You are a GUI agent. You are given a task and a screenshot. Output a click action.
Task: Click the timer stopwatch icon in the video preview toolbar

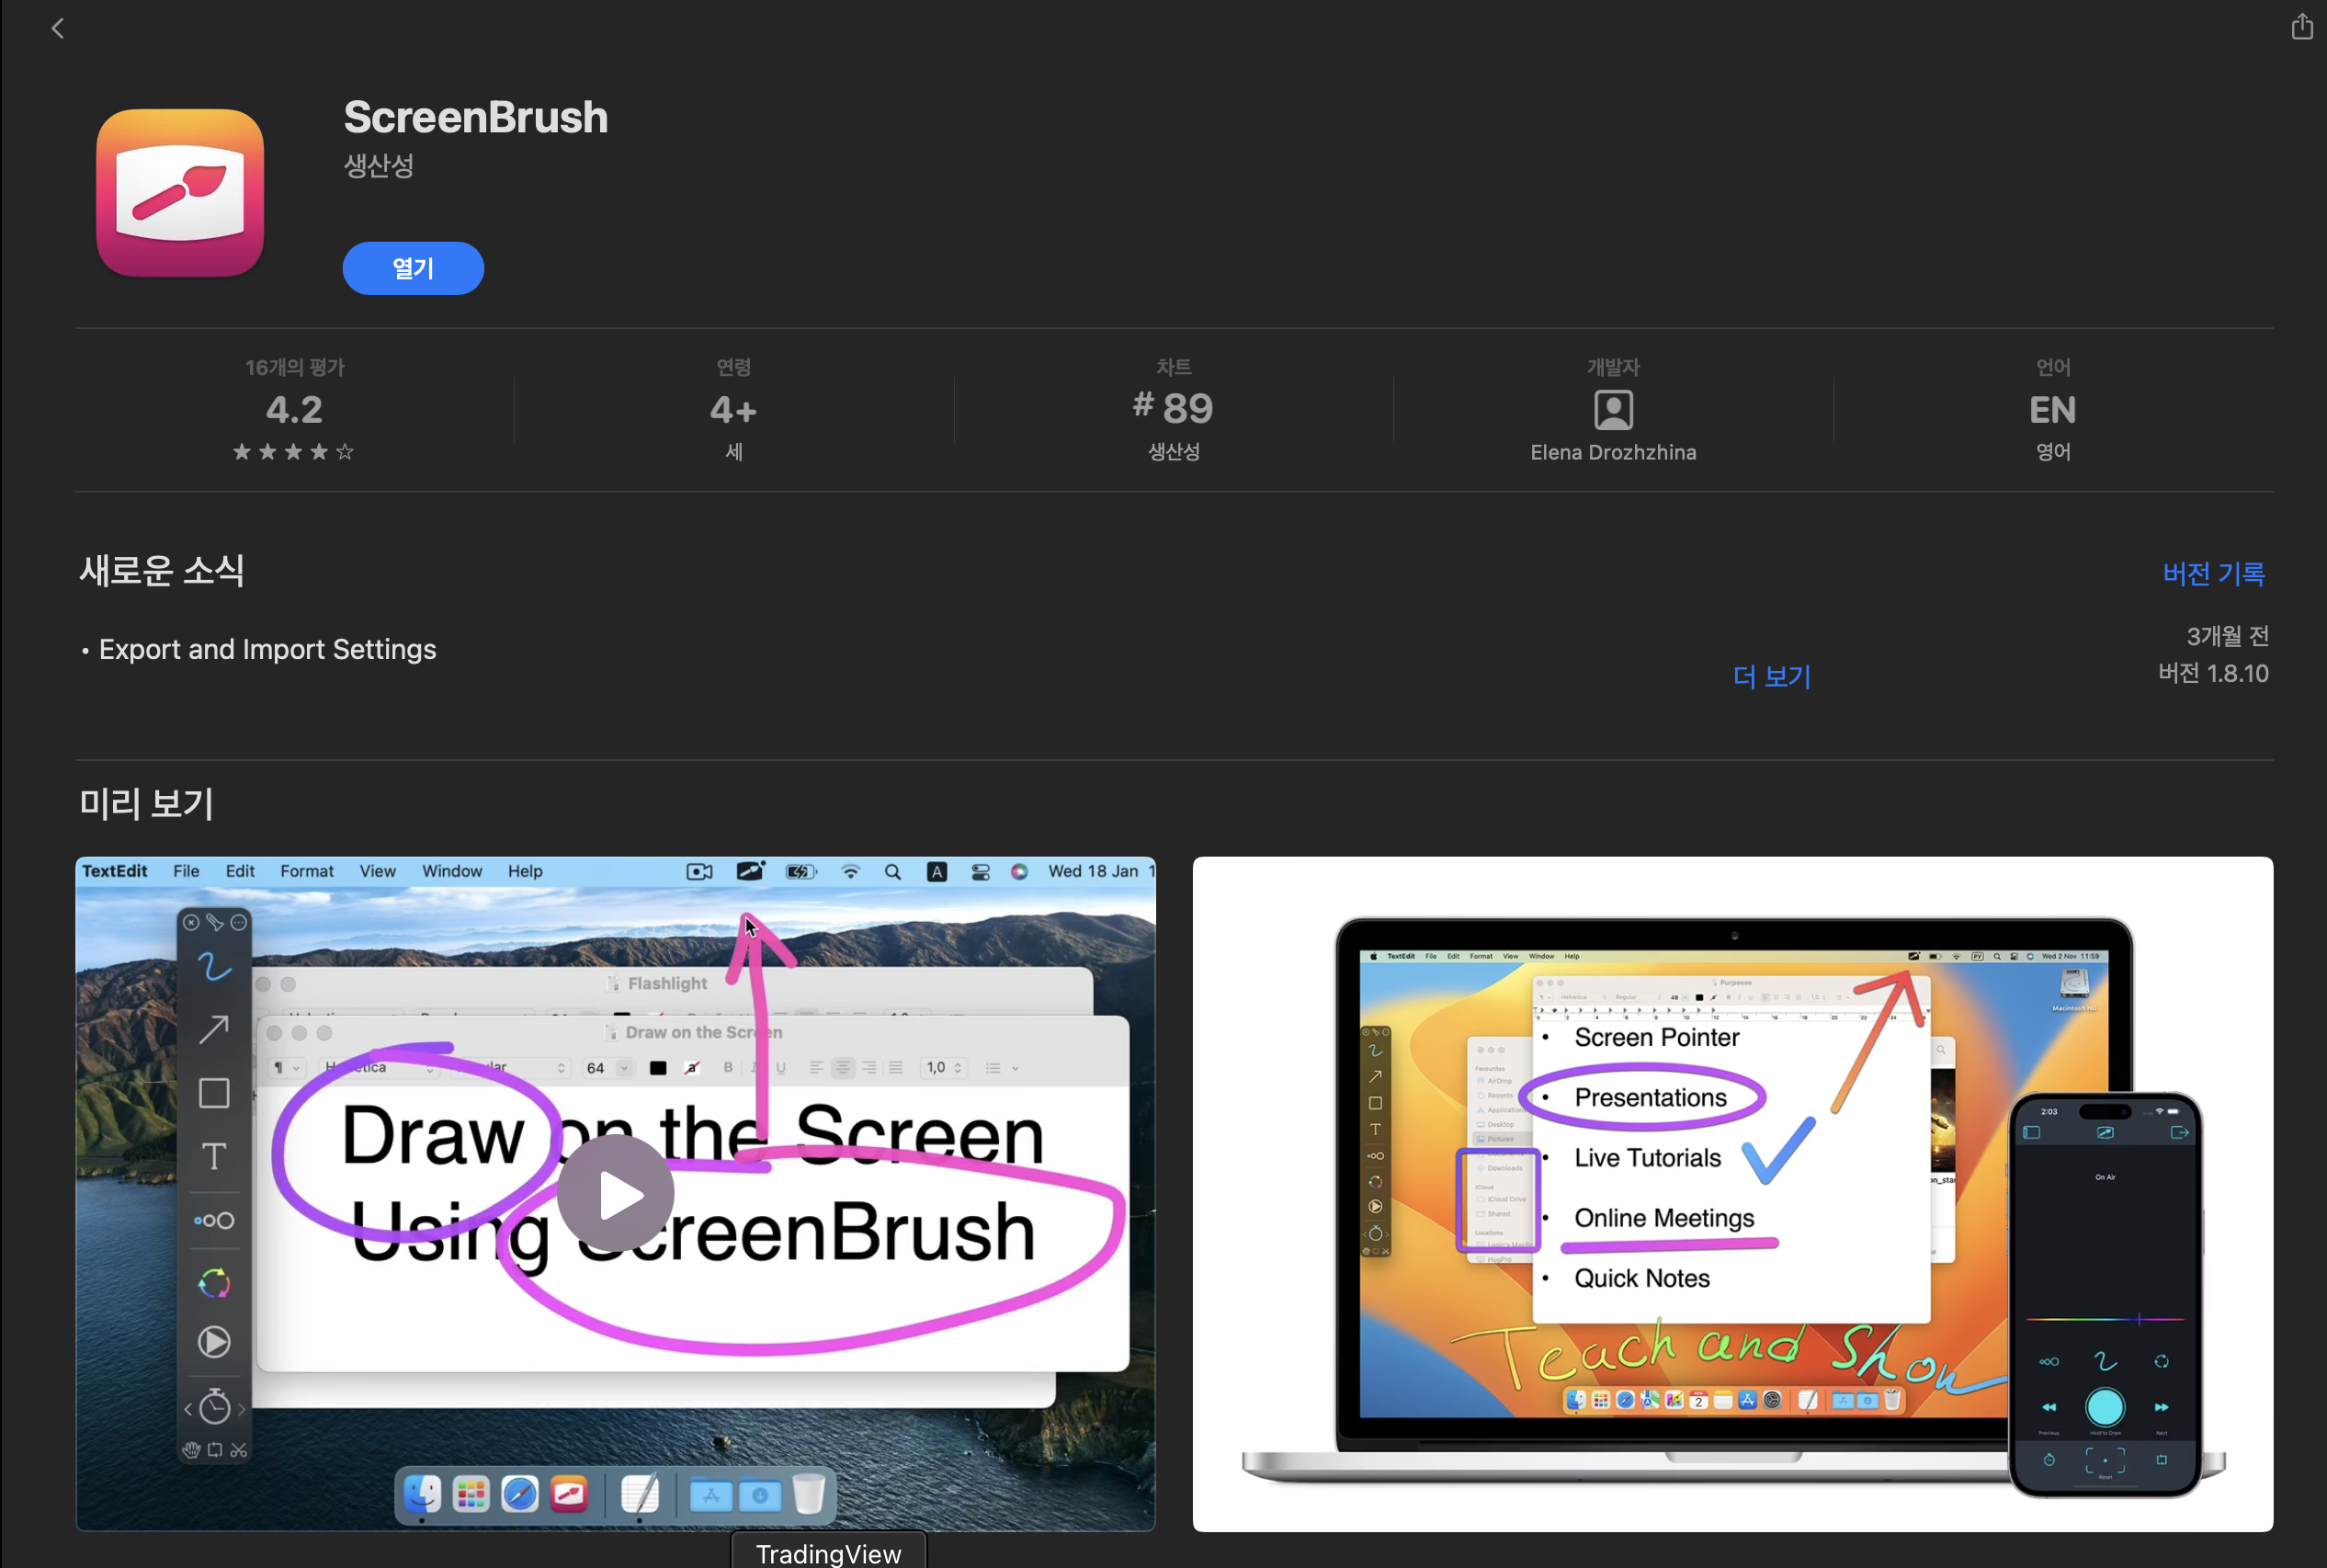(x=214, y=1407)
